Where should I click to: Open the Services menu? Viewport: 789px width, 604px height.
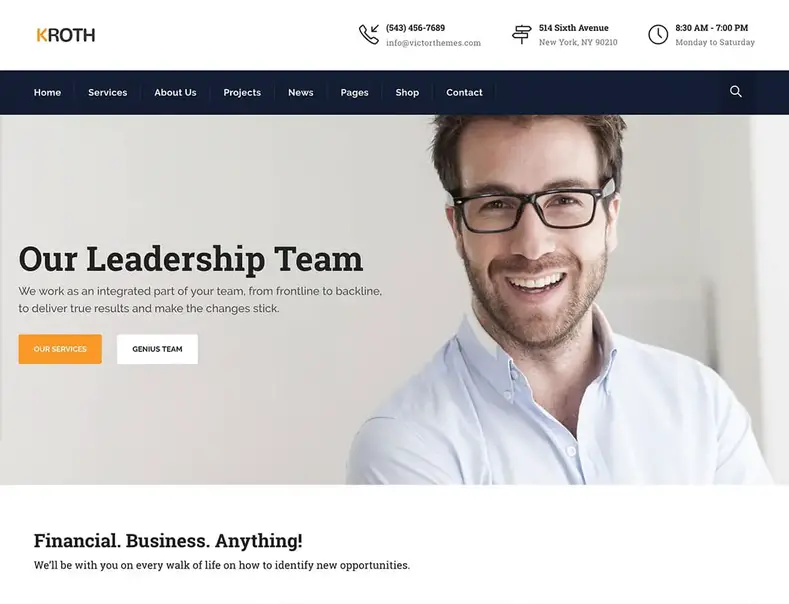[x=108, y=93]
